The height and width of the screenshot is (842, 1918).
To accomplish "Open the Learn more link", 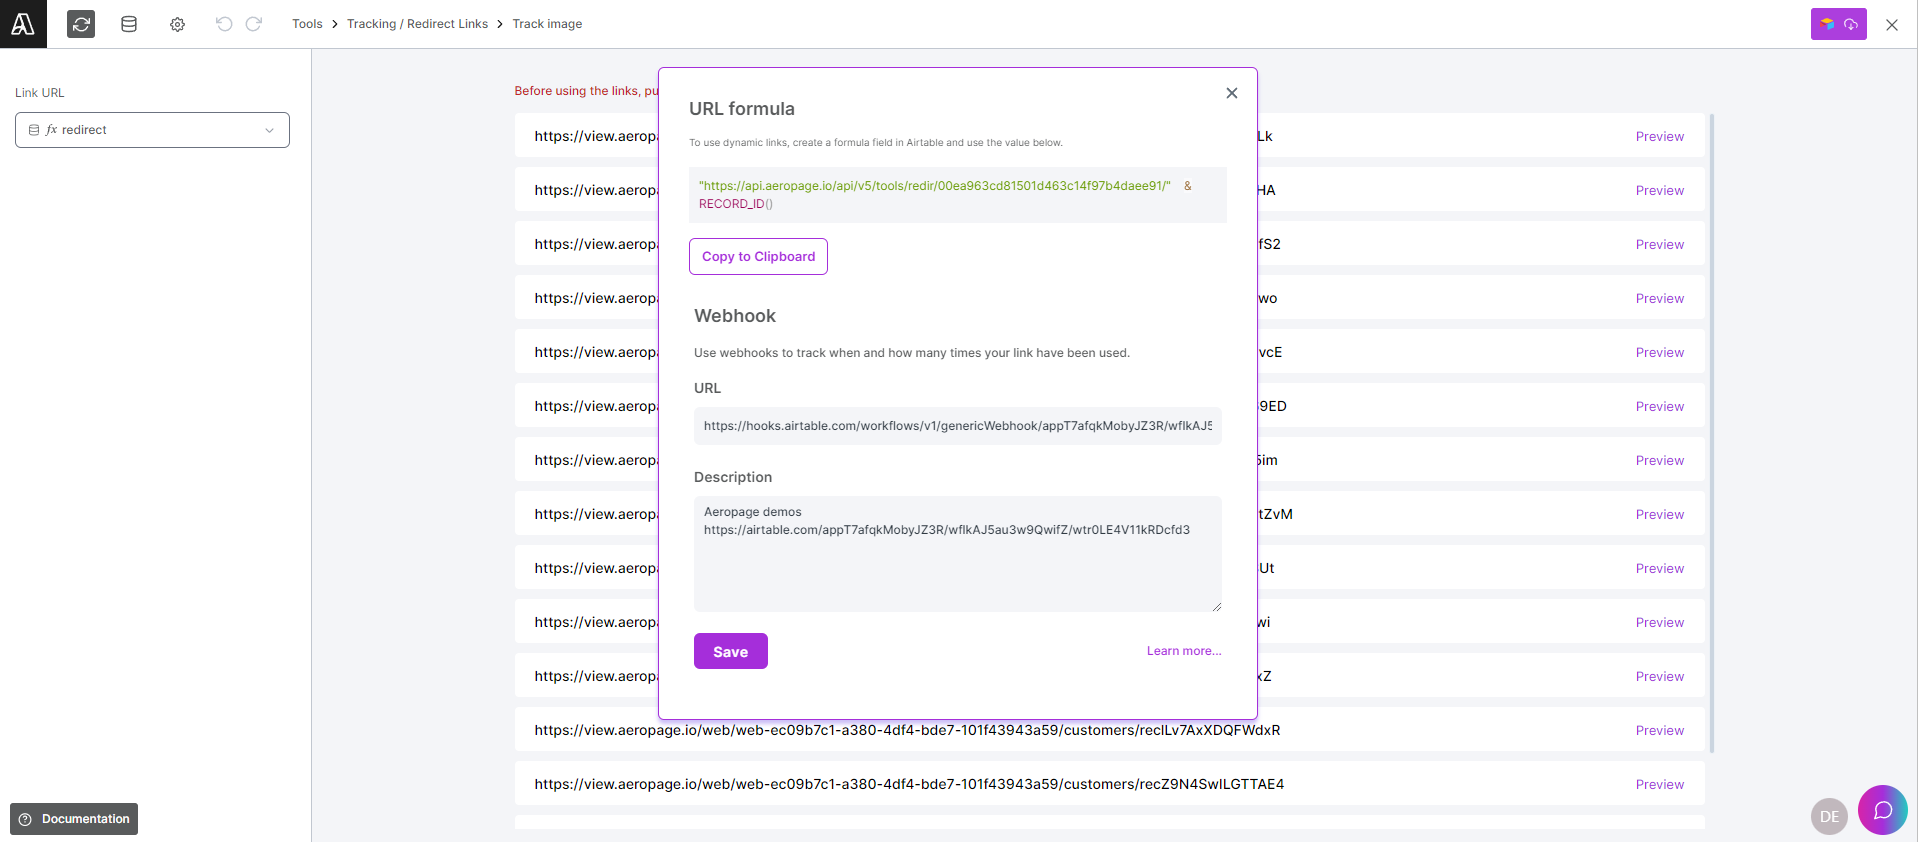I will (1184, 651).
